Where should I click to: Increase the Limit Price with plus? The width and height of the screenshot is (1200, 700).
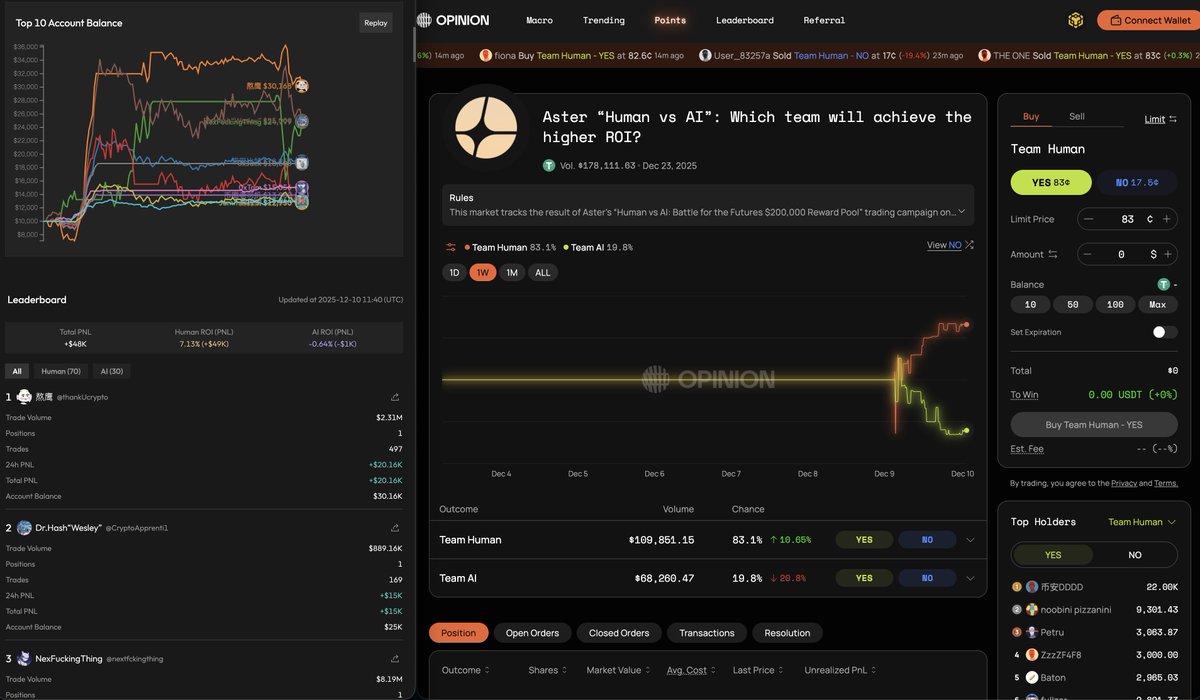pyautogui.click(x=1166, y=219)
